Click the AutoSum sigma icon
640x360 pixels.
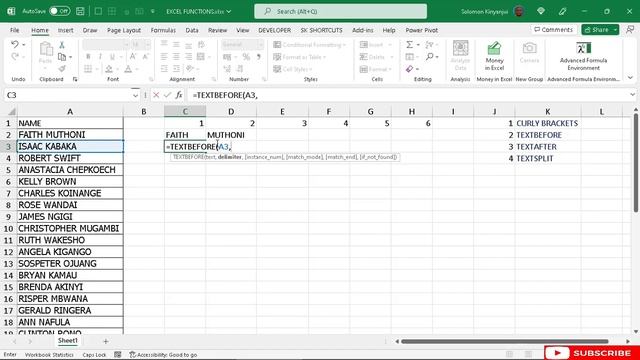(409, 44)
